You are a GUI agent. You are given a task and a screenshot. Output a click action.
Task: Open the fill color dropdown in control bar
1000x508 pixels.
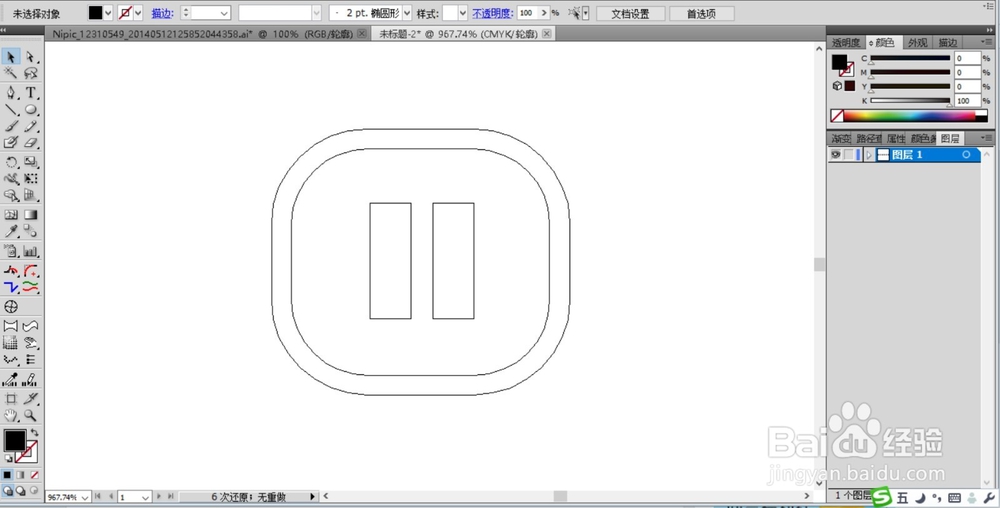click(108, 13)
